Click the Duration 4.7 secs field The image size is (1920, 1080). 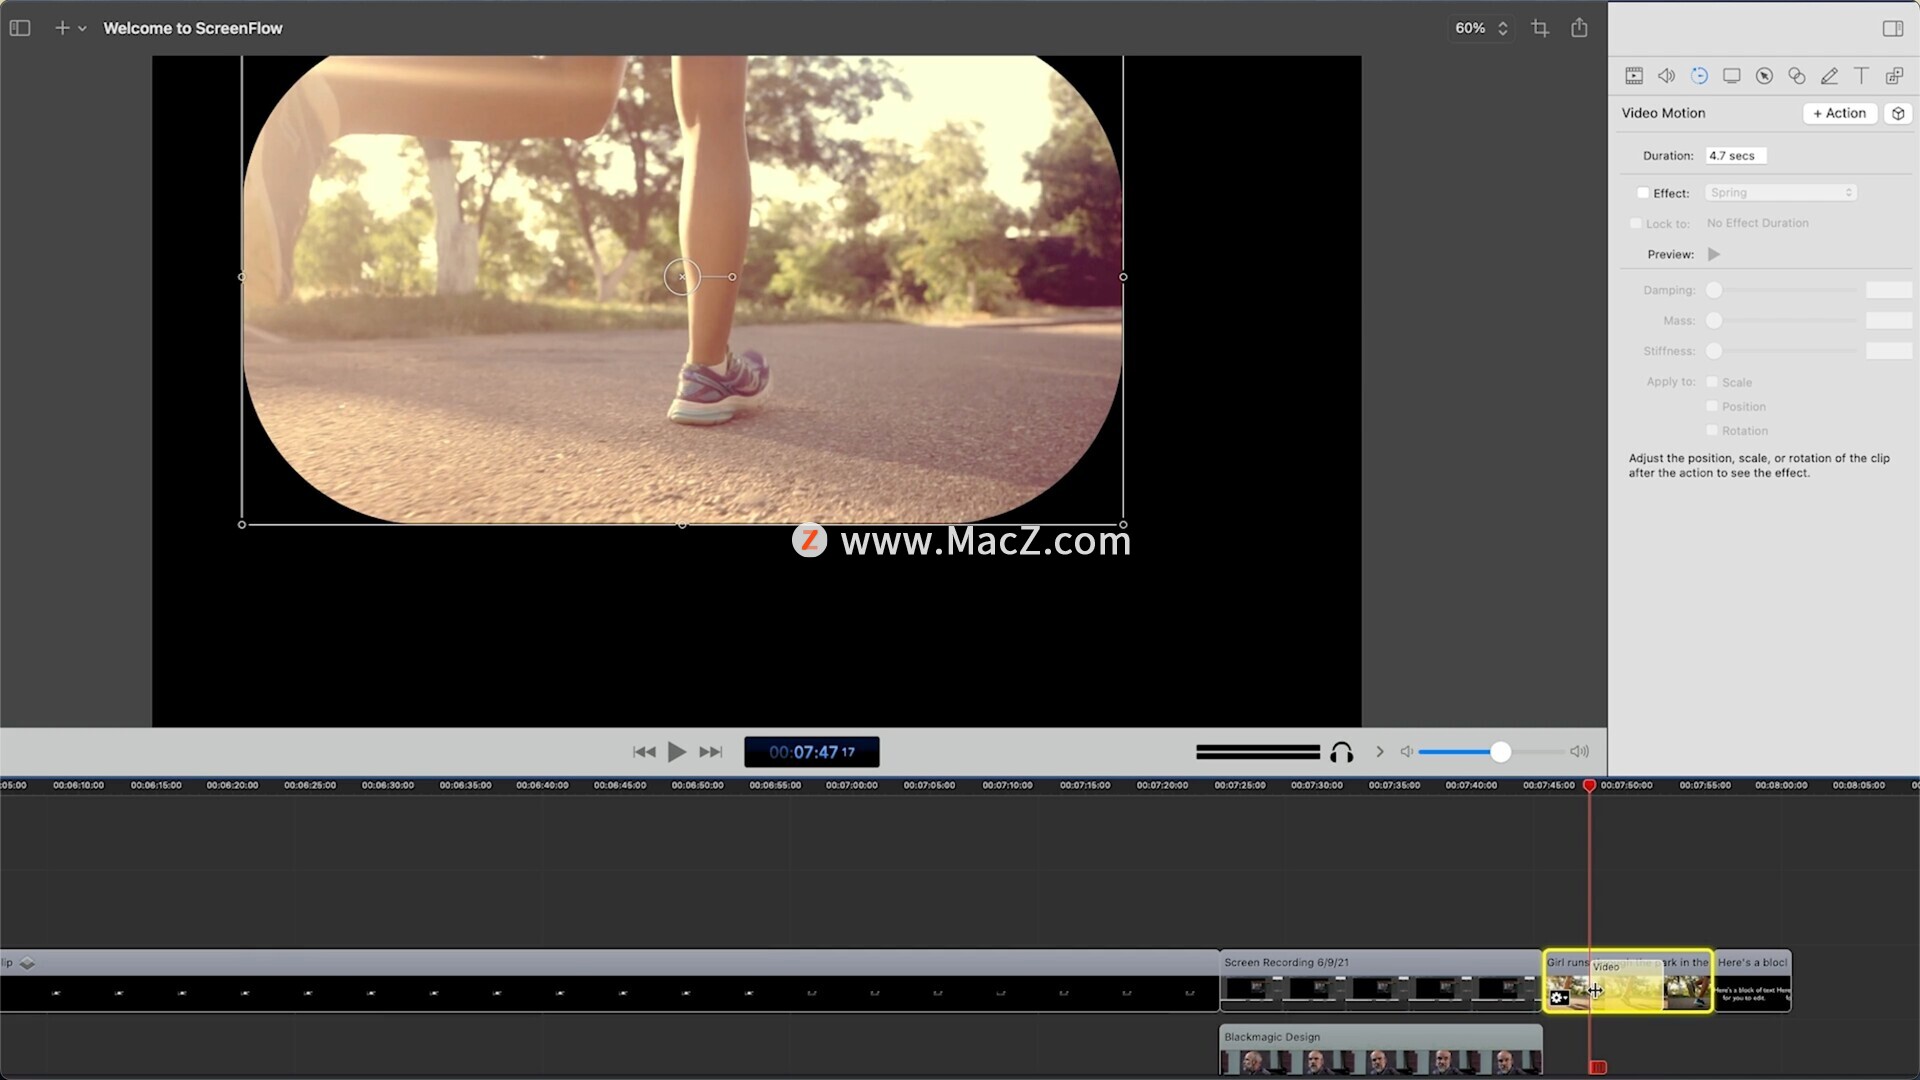[1736, 156]
